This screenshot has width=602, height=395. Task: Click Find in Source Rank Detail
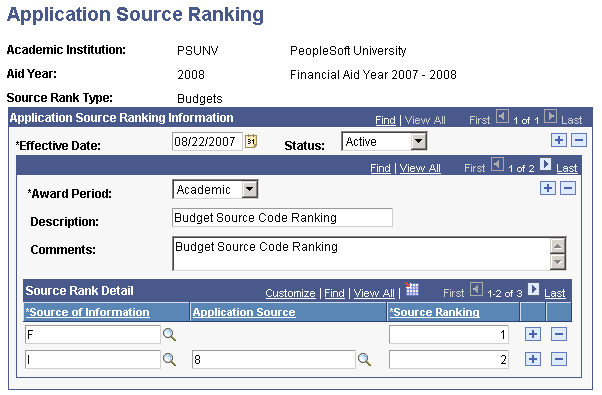click(x=334, y=293)
